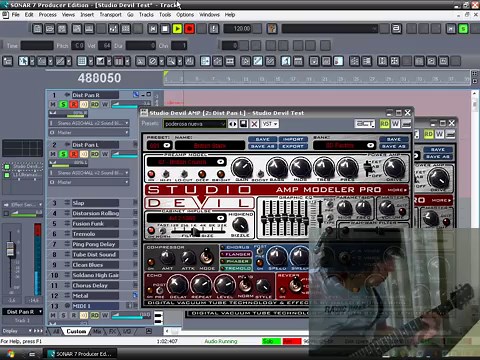This screenshot has width=480, height=360.
Task: Click the New file toolbar icon
Action: [x=37, y=29]
